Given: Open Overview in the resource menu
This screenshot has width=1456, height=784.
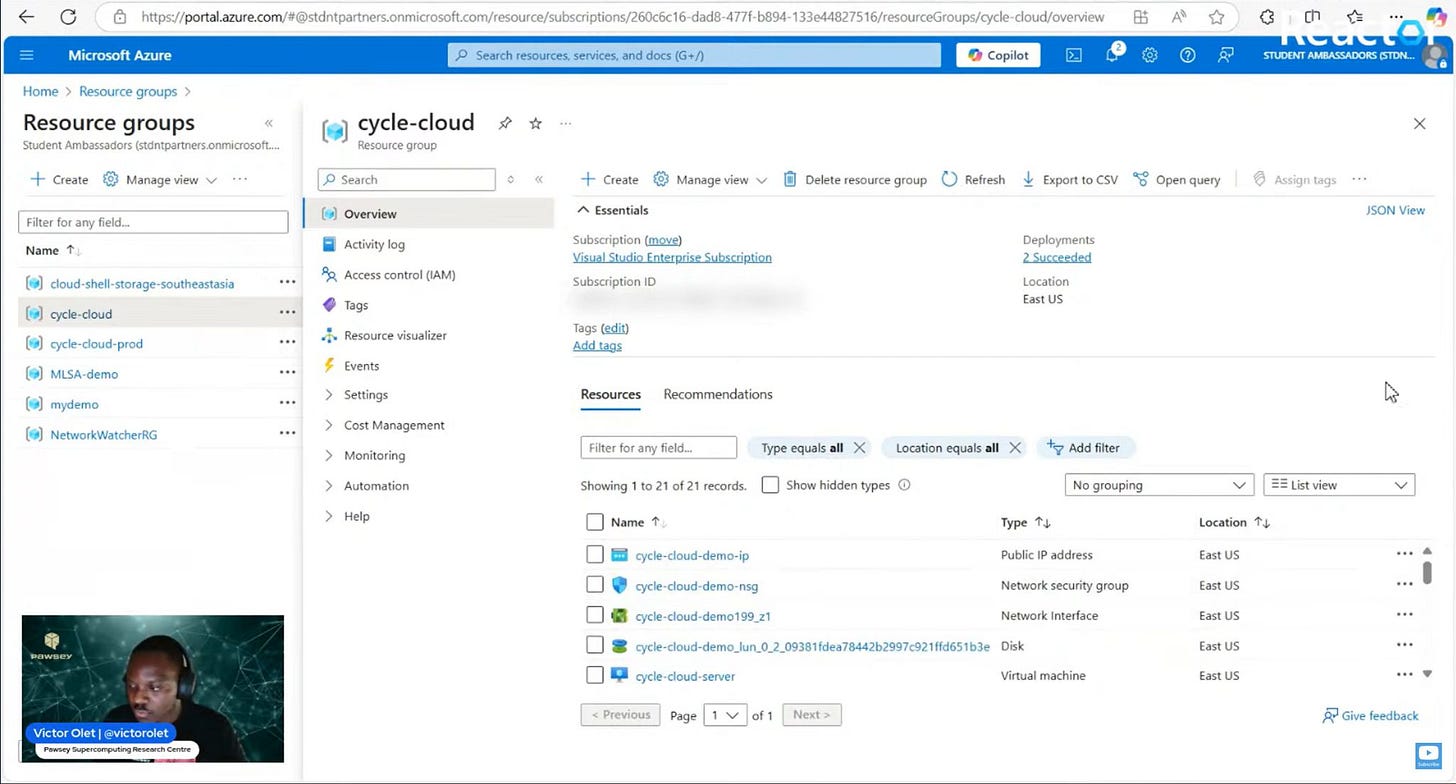Looking at the screenshot, I should [428, 214].
